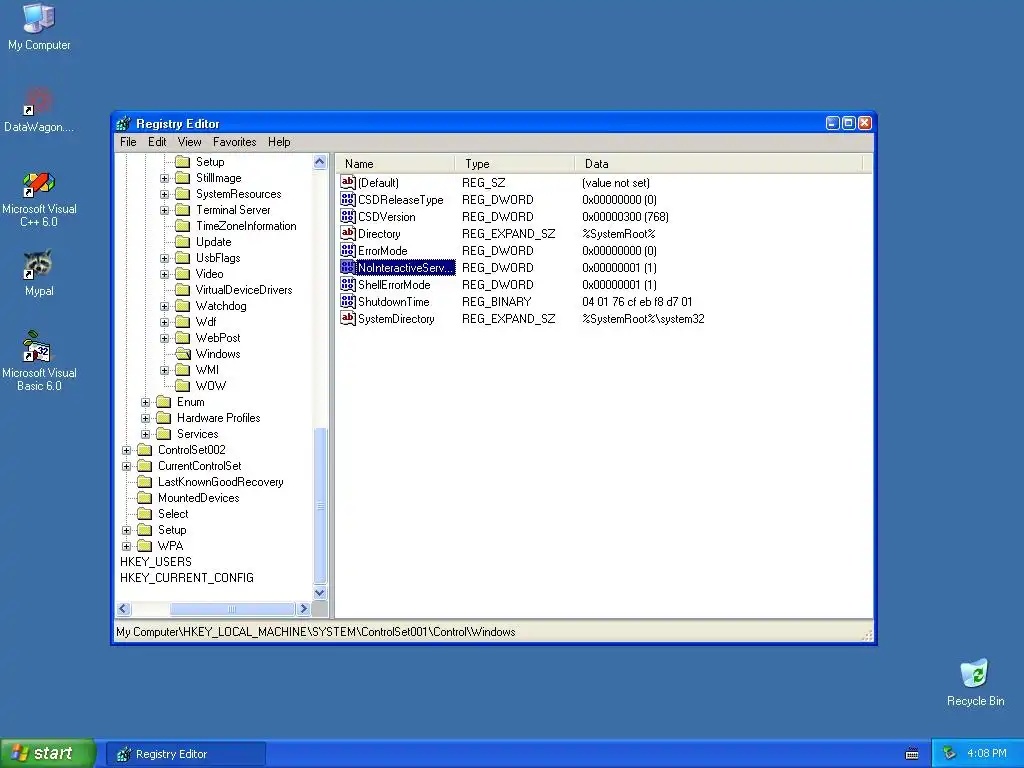Click the WOW folder icon
The height and width of the screenshot is (768, 1024).
(183, 386)
